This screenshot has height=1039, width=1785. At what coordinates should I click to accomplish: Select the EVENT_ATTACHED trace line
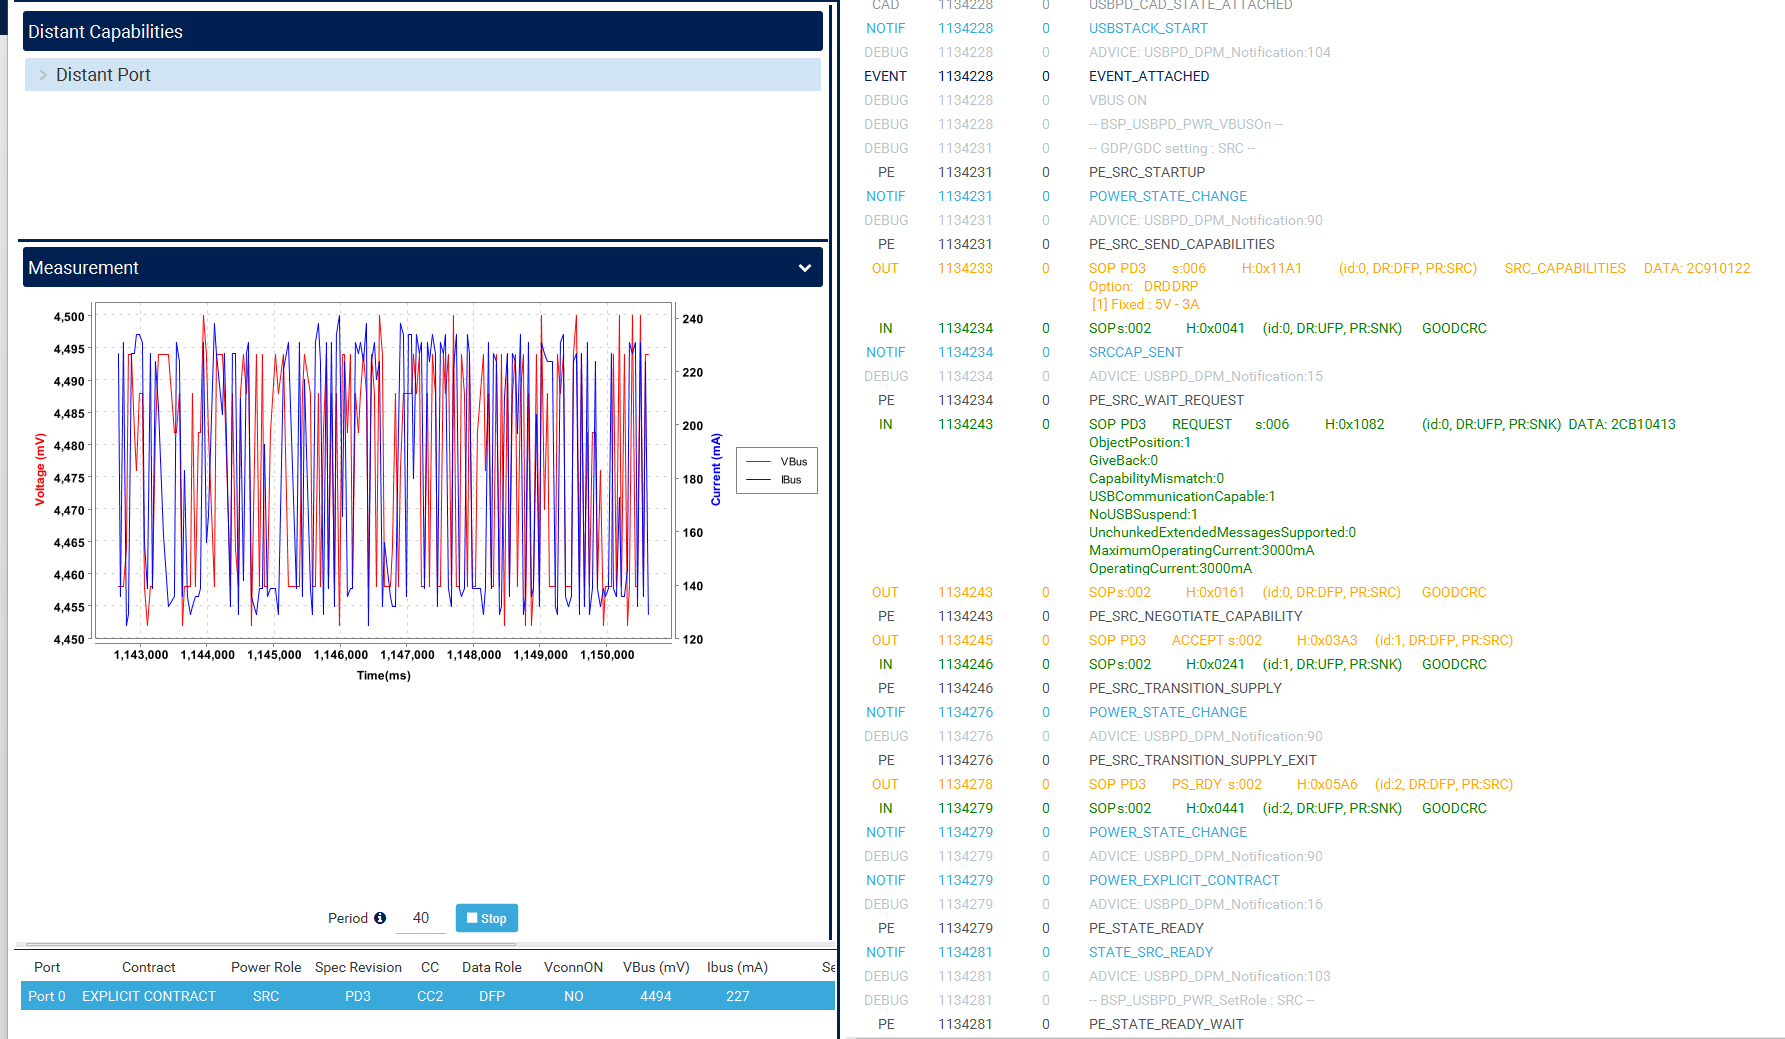pyautogui.click(x=1148, y=76)
